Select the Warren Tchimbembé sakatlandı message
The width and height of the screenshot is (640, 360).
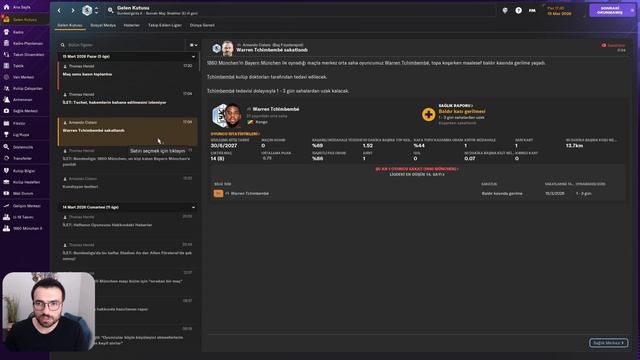[x=128, y=131]
